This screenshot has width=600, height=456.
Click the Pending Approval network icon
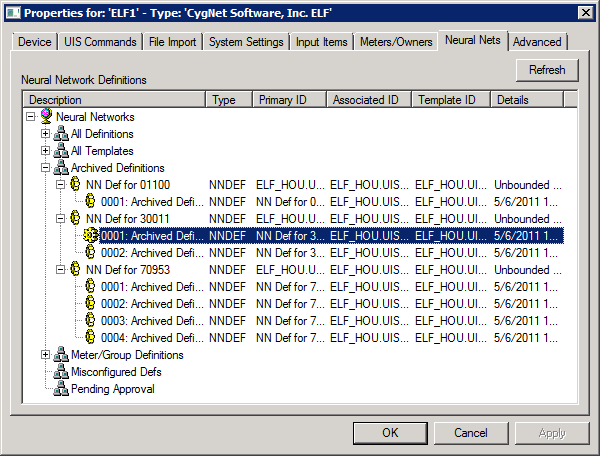click(x=61, y=389)
